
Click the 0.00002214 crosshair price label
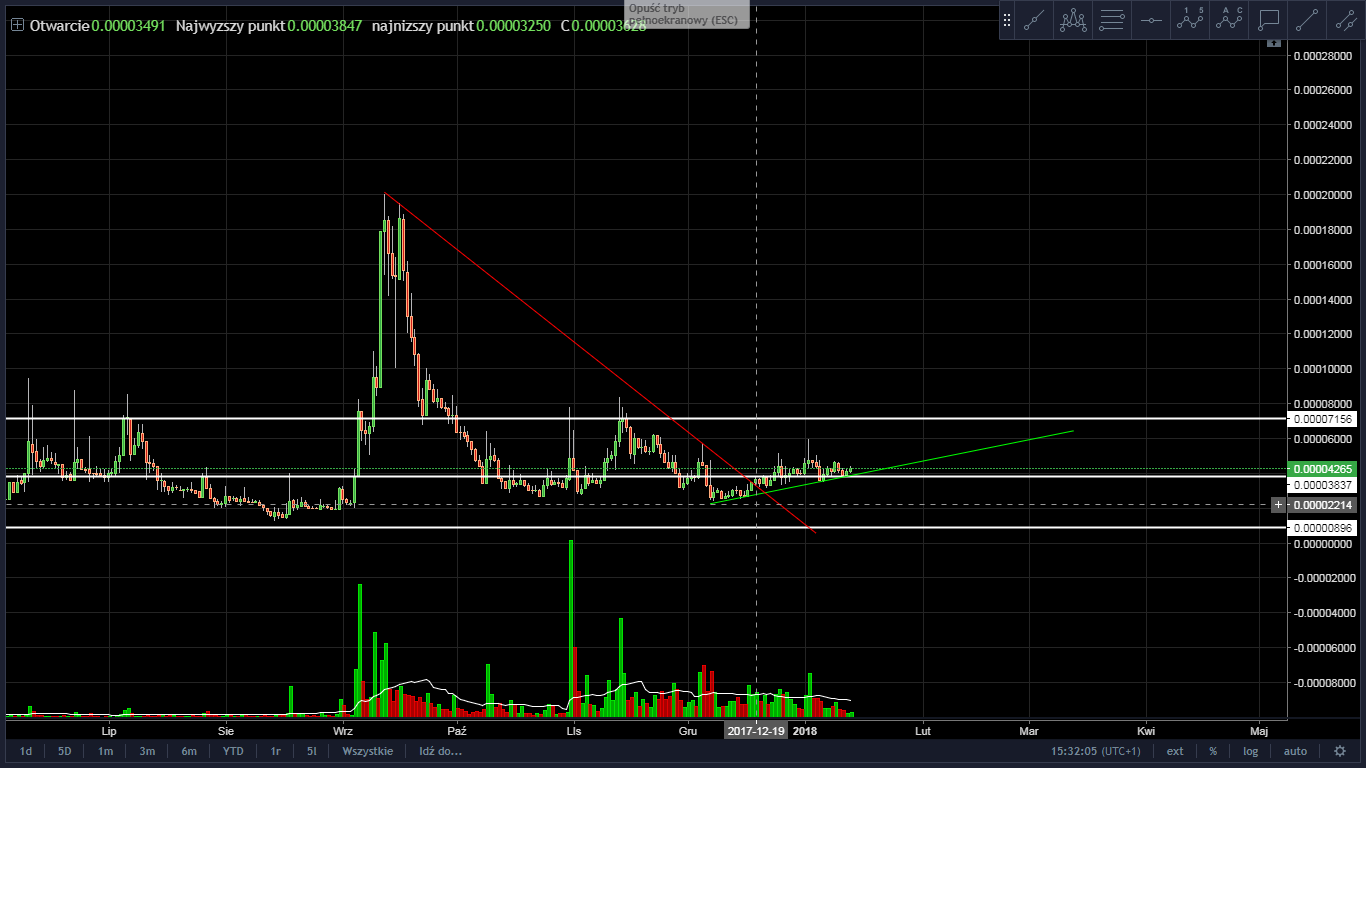[x=1323, y=505]
